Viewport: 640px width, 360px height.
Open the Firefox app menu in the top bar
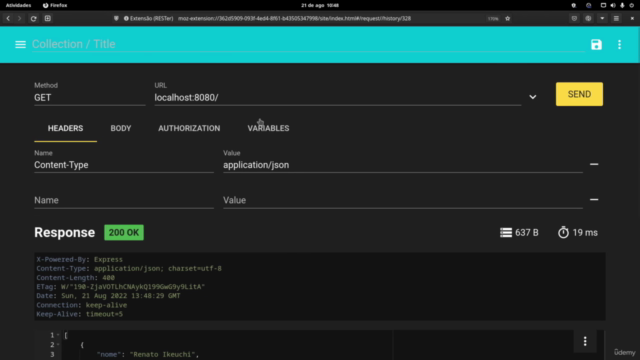click(55, 5)
